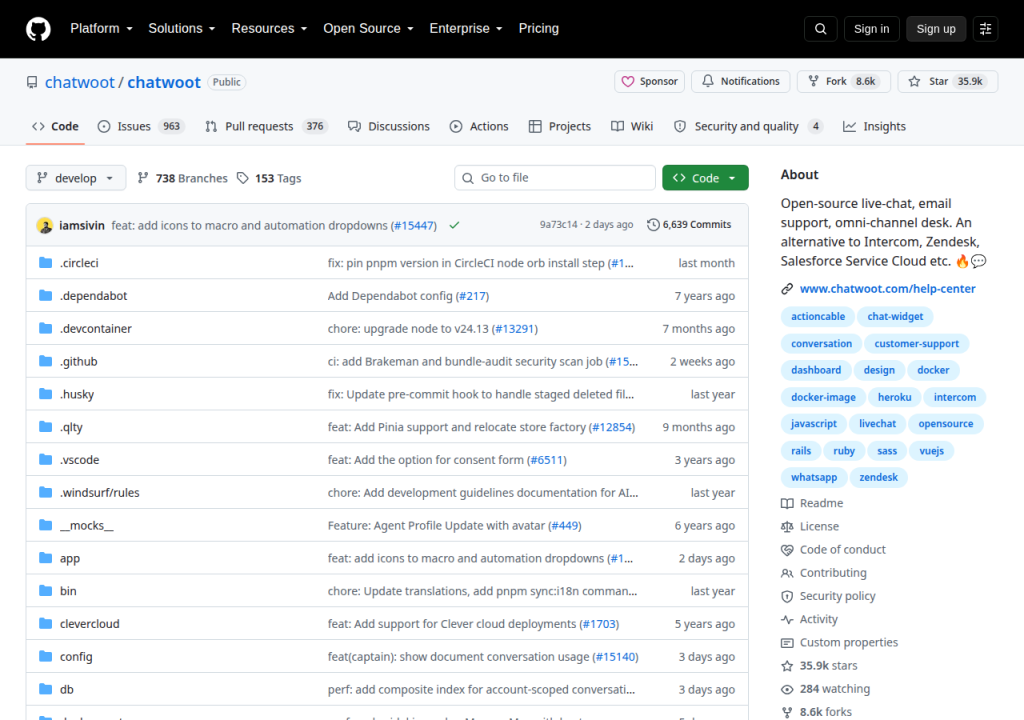Select the docker-image topic tag
1024x720 pixels.
[823, 397]
